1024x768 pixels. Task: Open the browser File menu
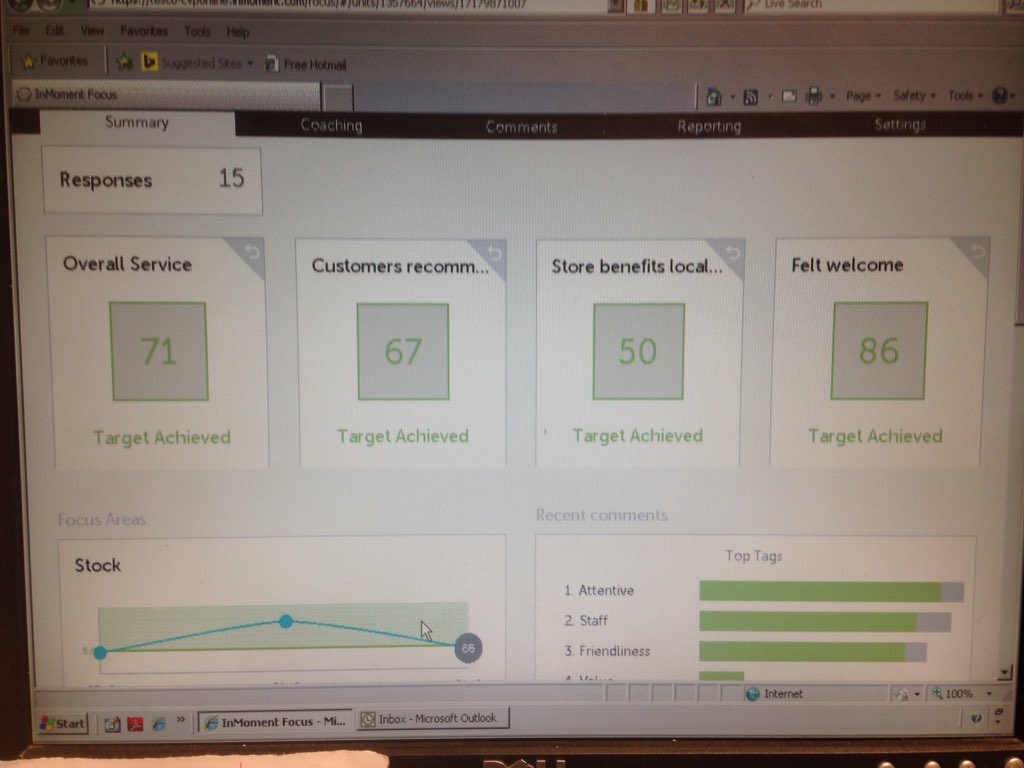(x=21, y=30)
